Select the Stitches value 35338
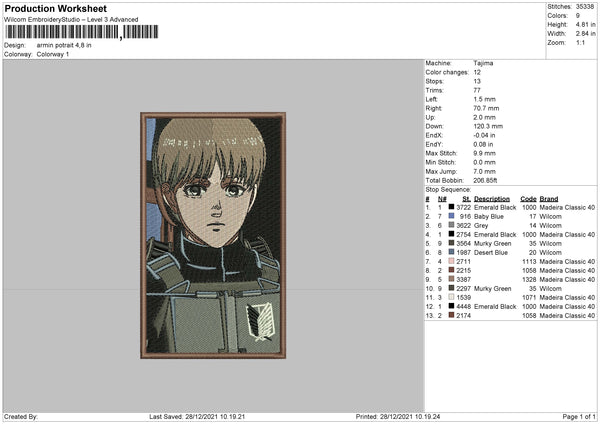The width and height of the screenshot is (600, 424). pos(585,7)
